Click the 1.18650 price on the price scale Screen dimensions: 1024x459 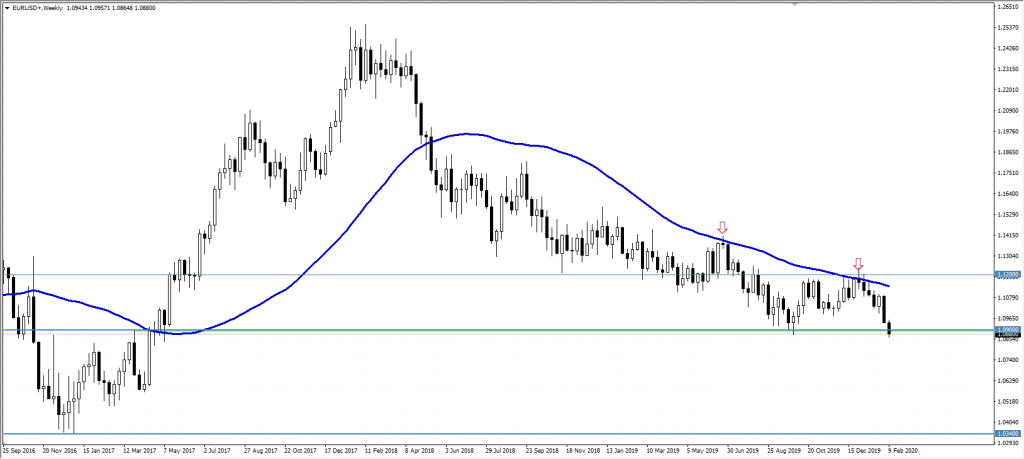[1008, 152]
